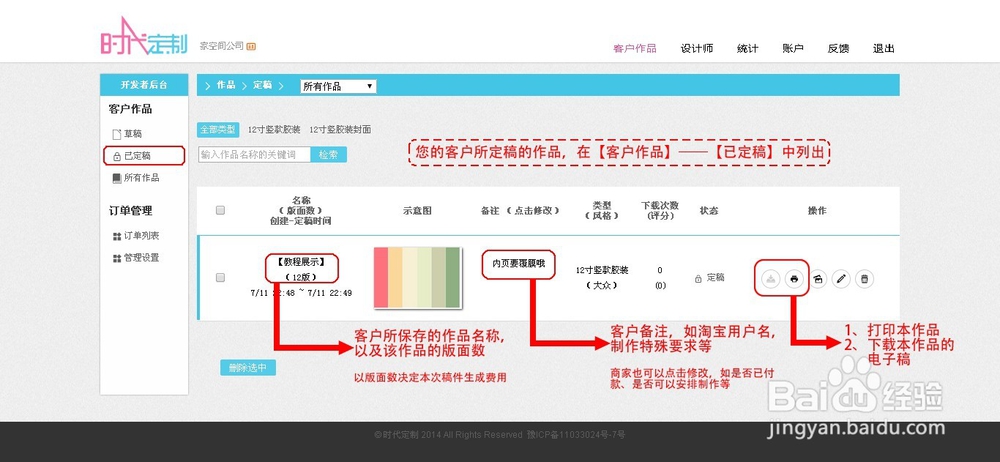Viewport: 1000px width, 462px height.
Task: Click the 下载次数 column header
Action: point(660,205)
